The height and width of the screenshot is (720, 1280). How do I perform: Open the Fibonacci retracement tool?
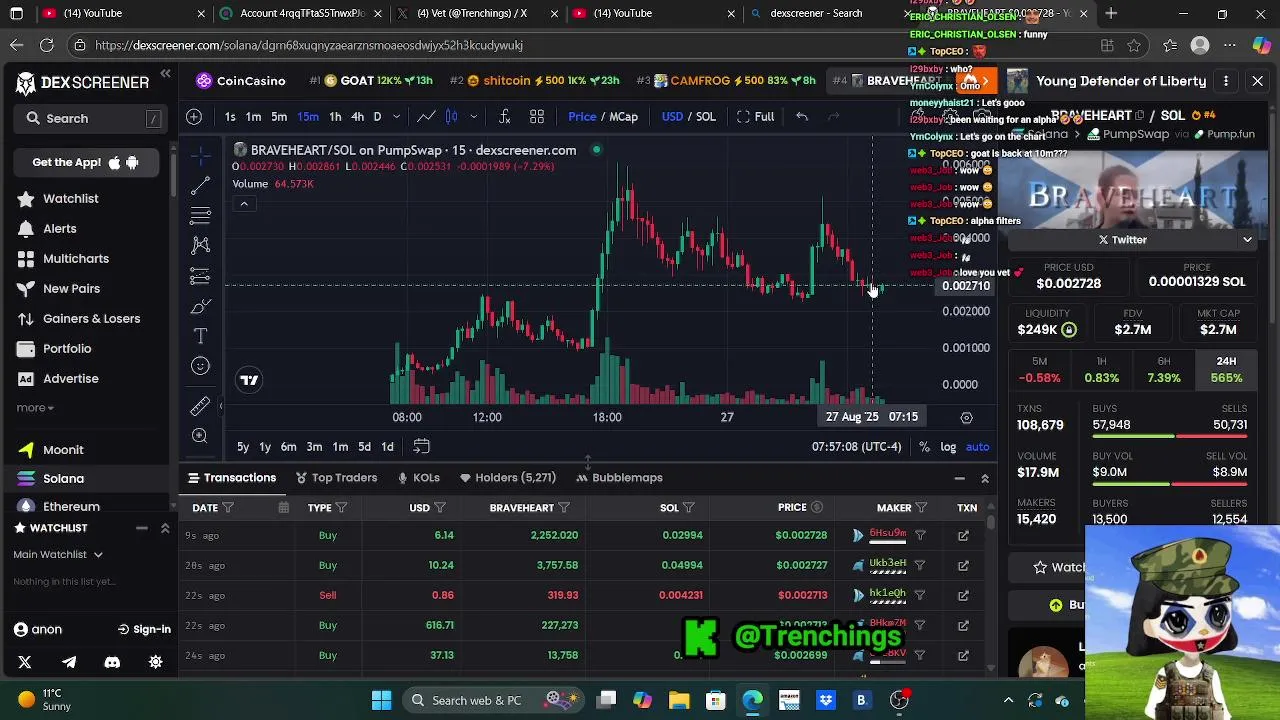click(x=201, y=216)
